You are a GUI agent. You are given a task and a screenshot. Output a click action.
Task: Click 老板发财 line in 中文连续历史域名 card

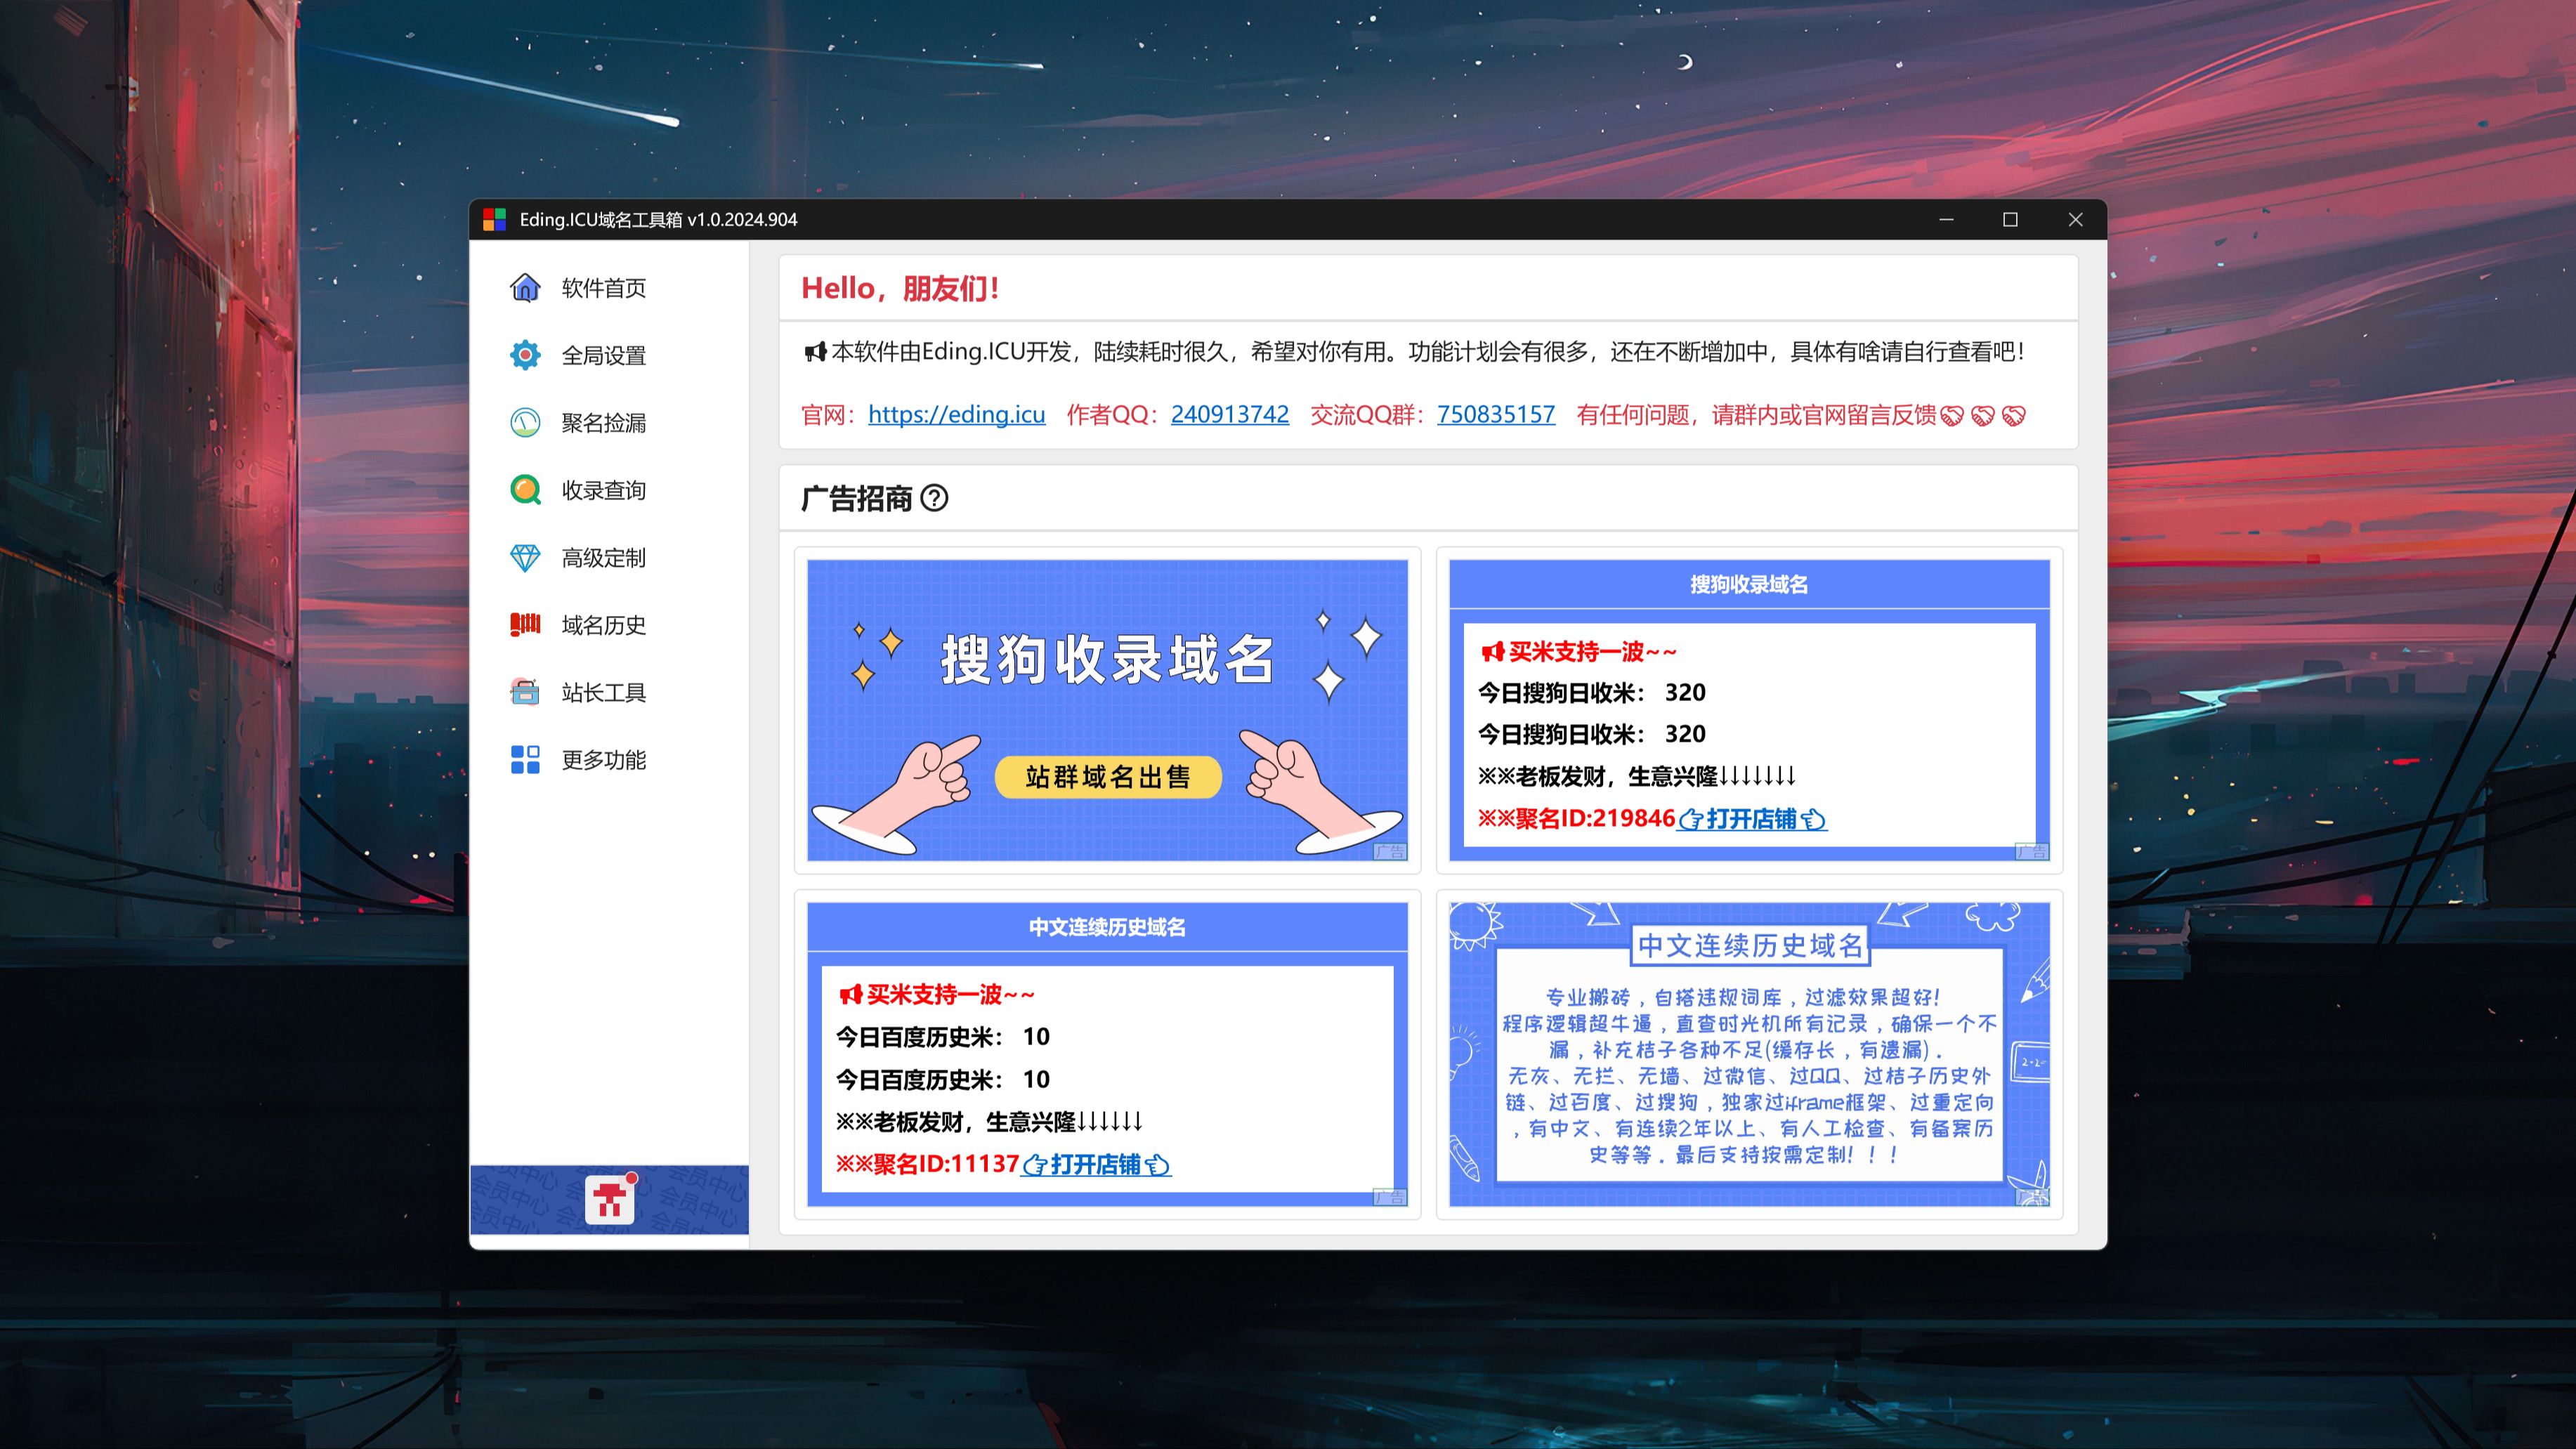pyautogui.click(x=990, y=1122)
